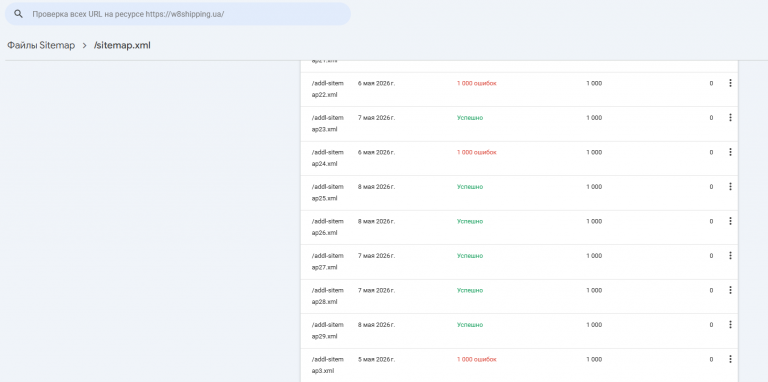The height and width of the screenshot is (382, 768).
Task: Focus the URL inspection search field
Action: 178,14
